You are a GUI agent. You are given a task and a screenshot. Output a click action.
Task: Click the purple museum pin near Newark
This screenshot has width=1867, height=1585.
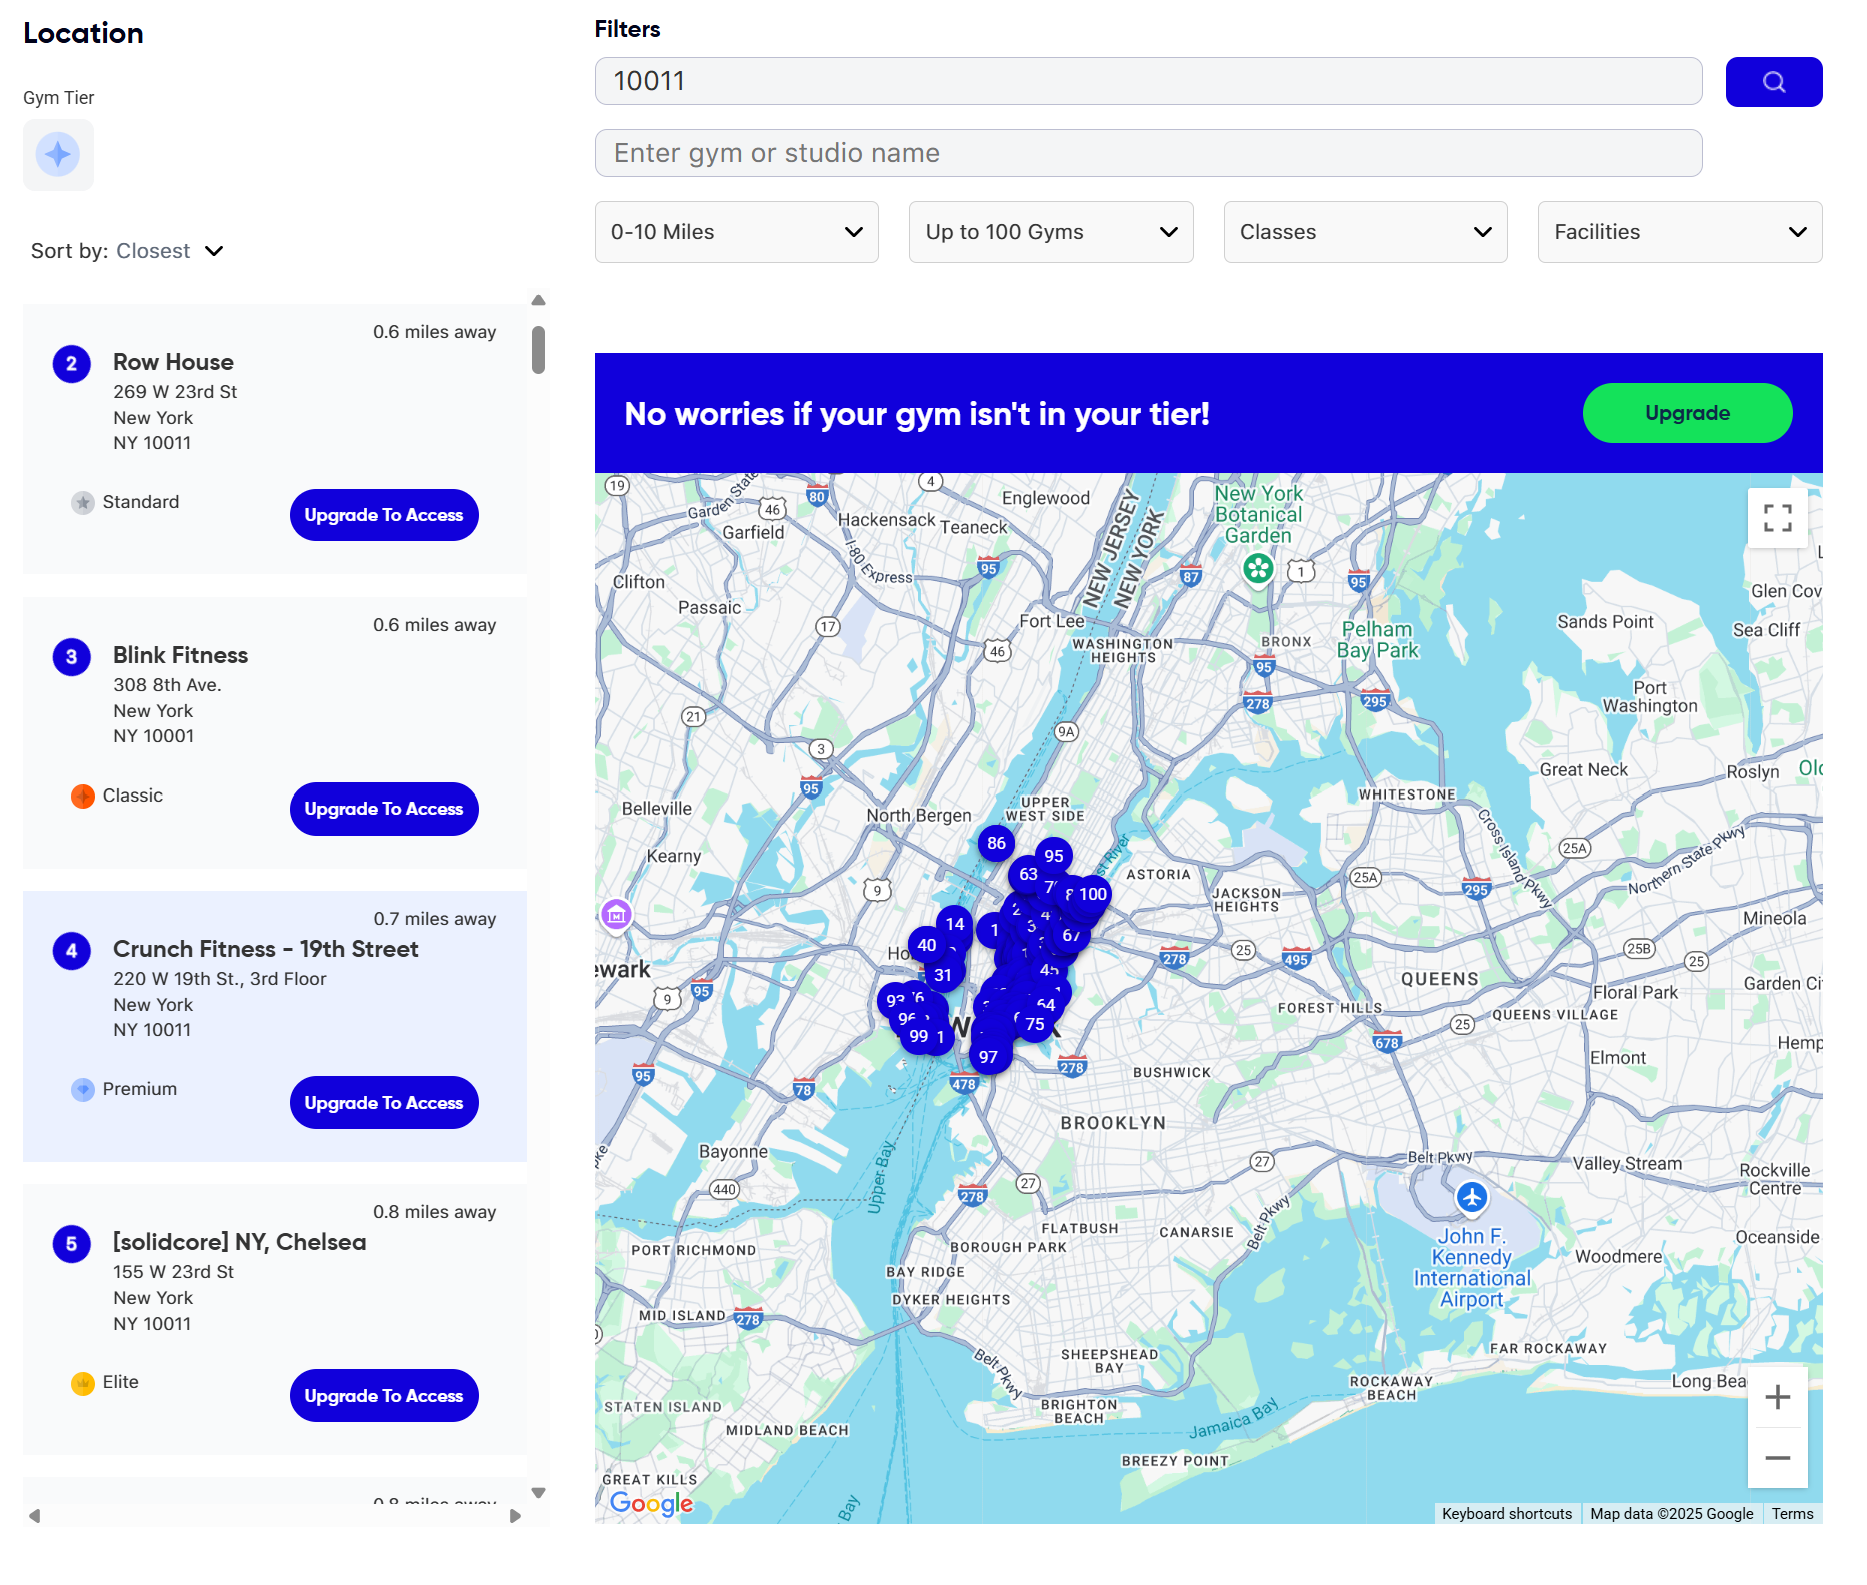pyautogui.click(x=616, y=914)
